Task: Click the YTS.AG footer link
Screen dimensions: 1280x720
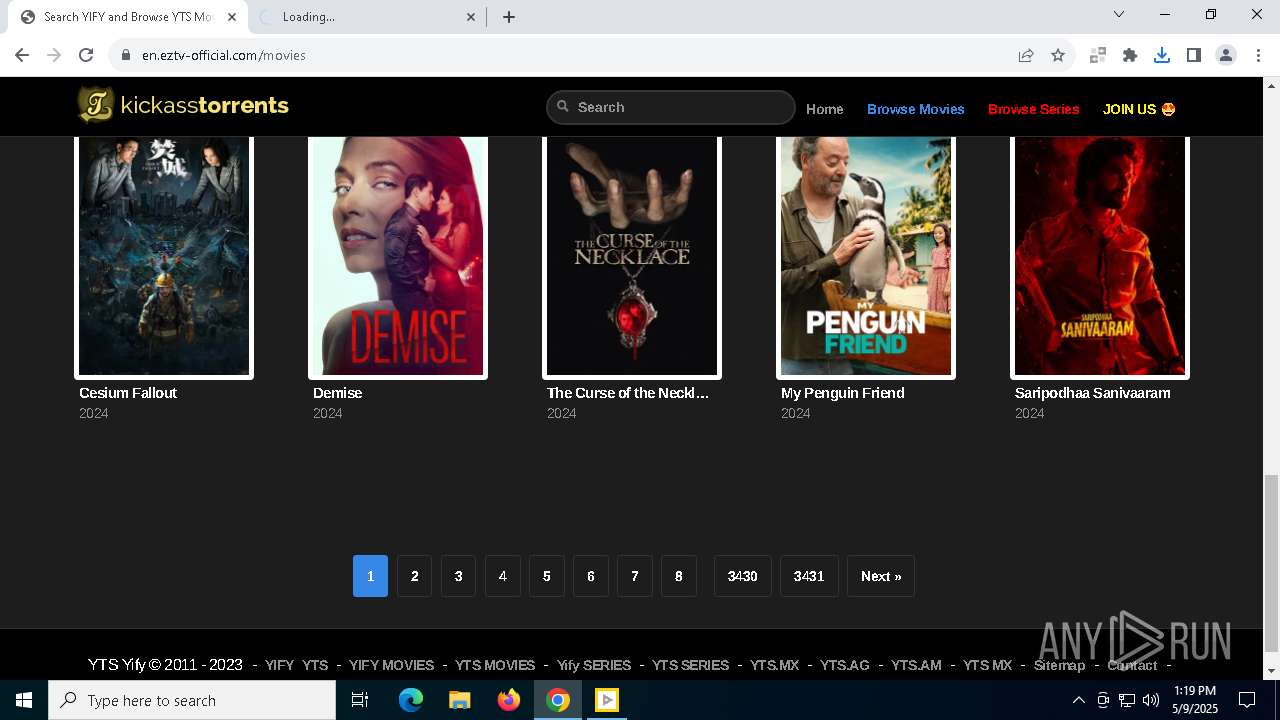Action: pyautogui.click(x=845, y=665)
